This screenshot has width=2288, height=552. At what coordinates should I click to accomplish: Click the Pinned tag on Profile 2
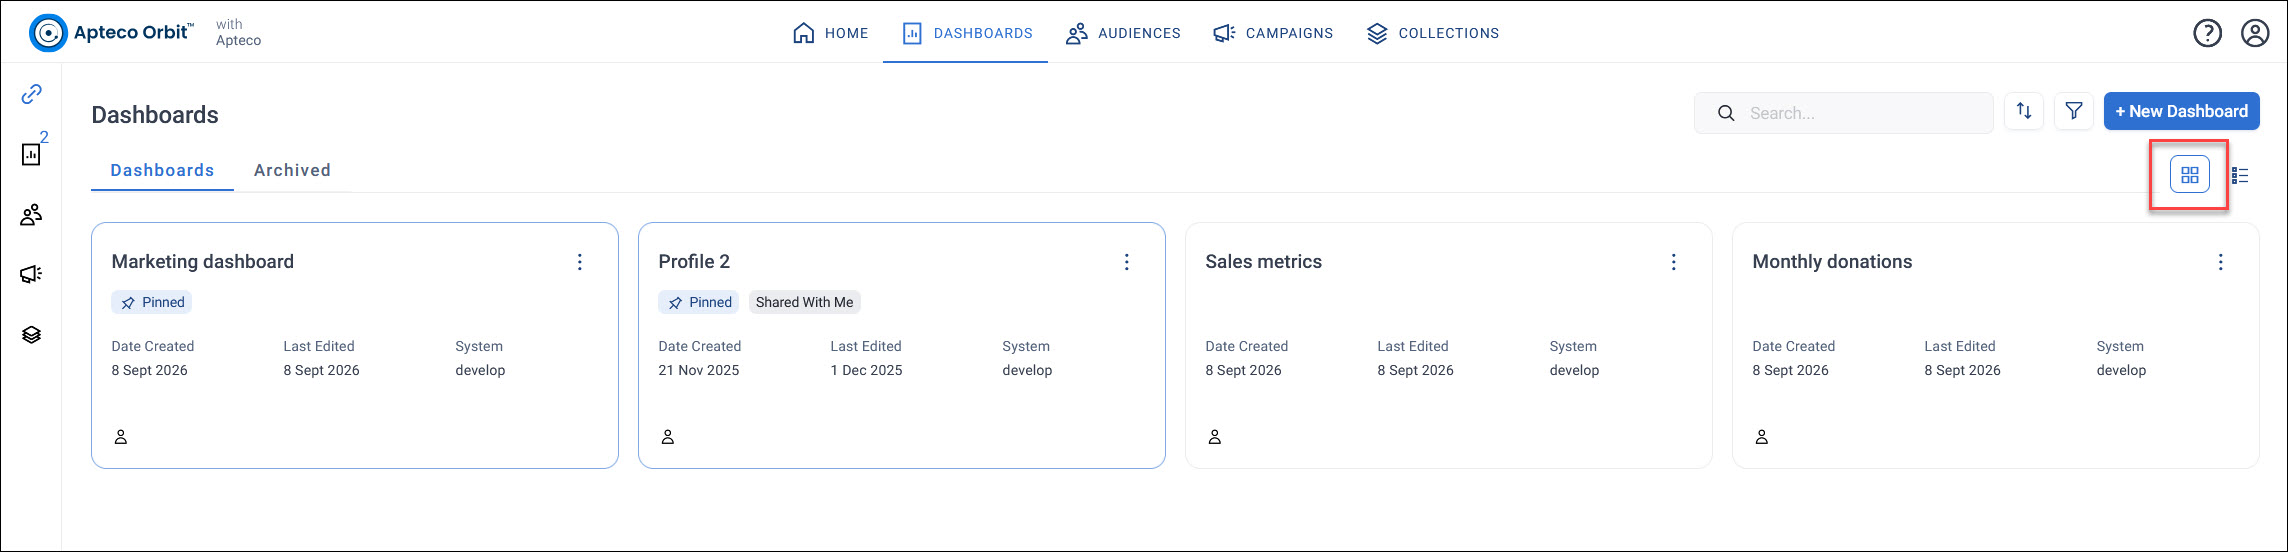click(x=699, y=302)
